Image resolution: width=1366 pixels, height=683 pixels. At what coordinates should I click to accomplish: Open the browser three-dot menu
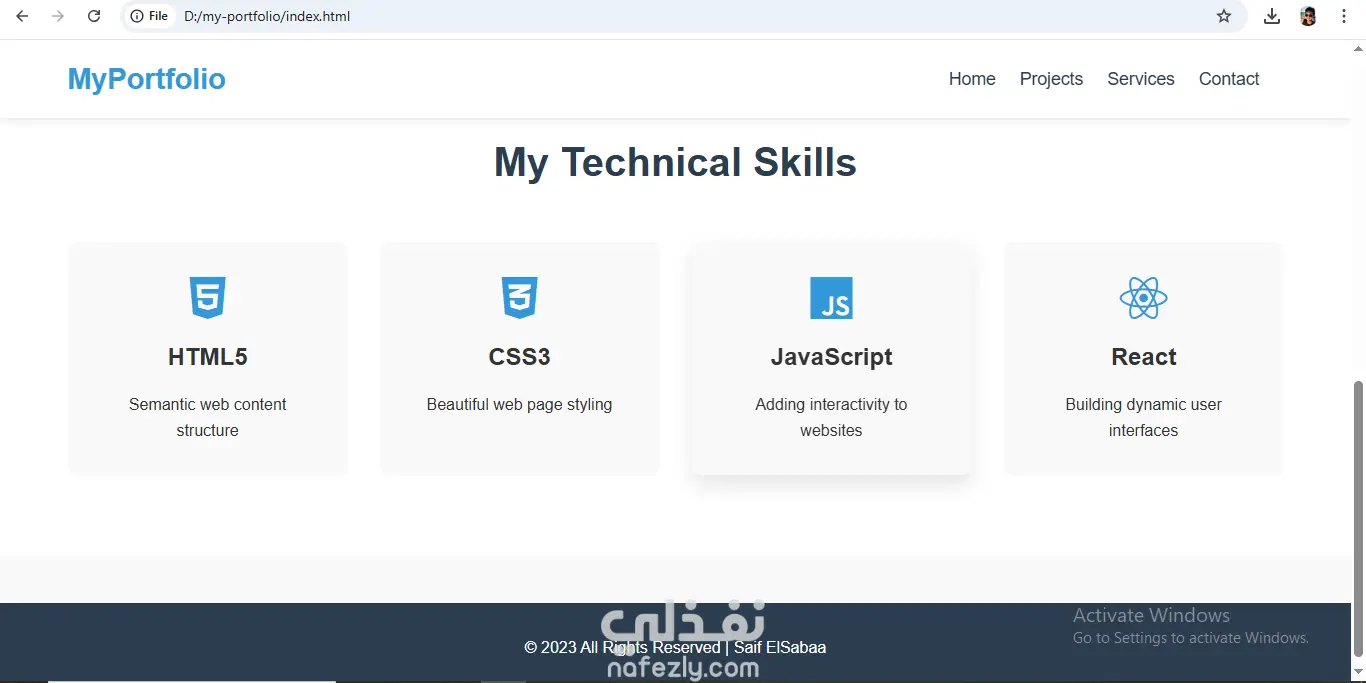1344,16
